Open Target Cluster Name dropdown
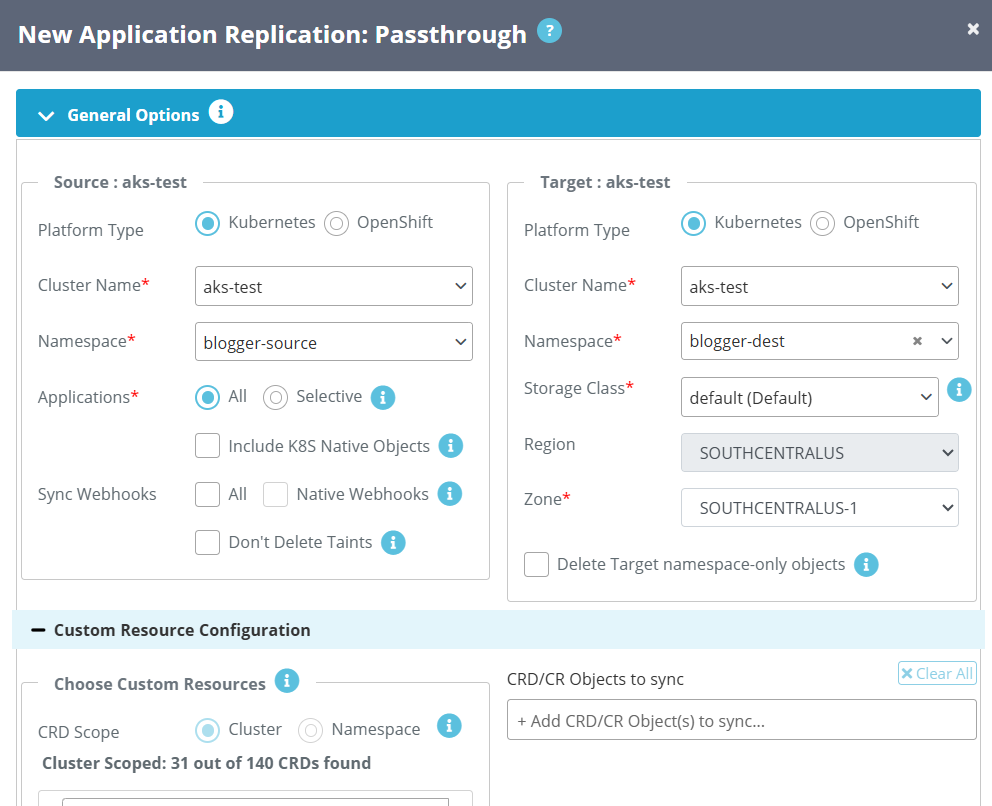Image resolution: width=992 pixels, height=806 pixels. tap(819, 286)
